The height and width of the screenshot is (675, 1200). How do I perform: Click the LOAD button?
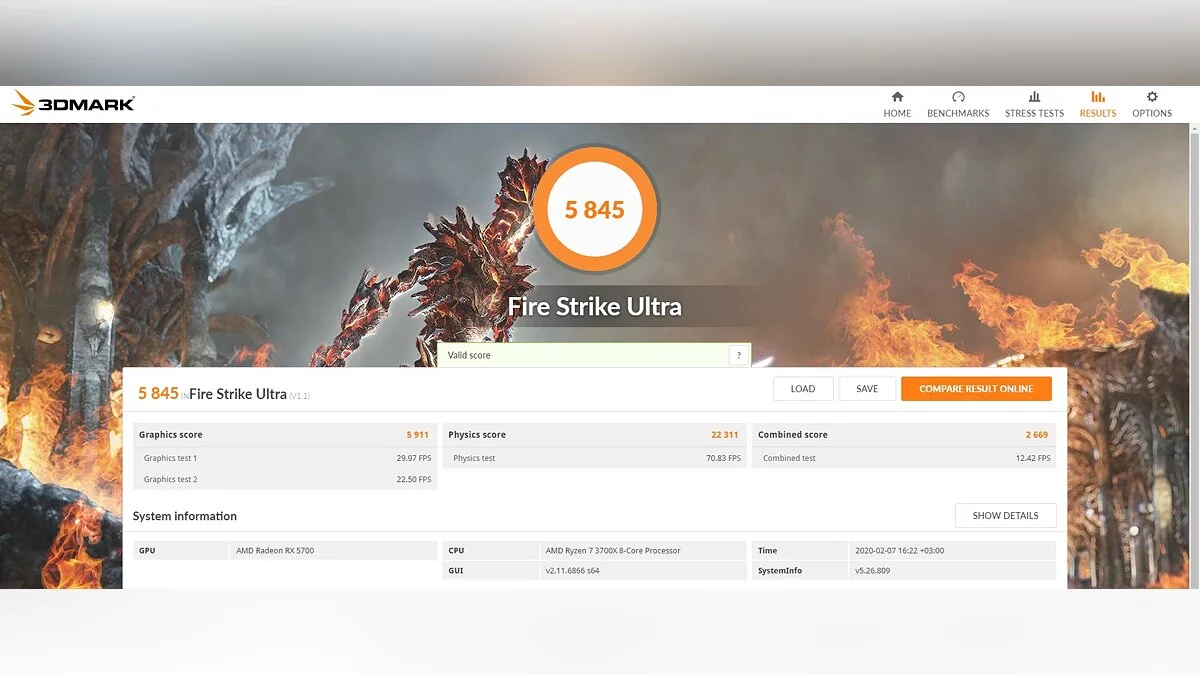coord(803,389)
